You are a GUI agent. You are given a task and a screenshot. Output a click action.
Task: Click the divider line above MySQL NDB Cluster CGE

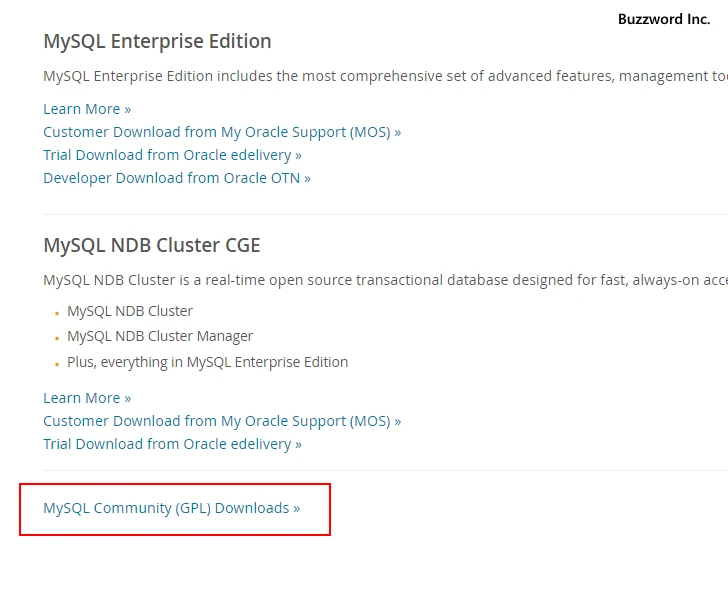click(x=380, y=214)
